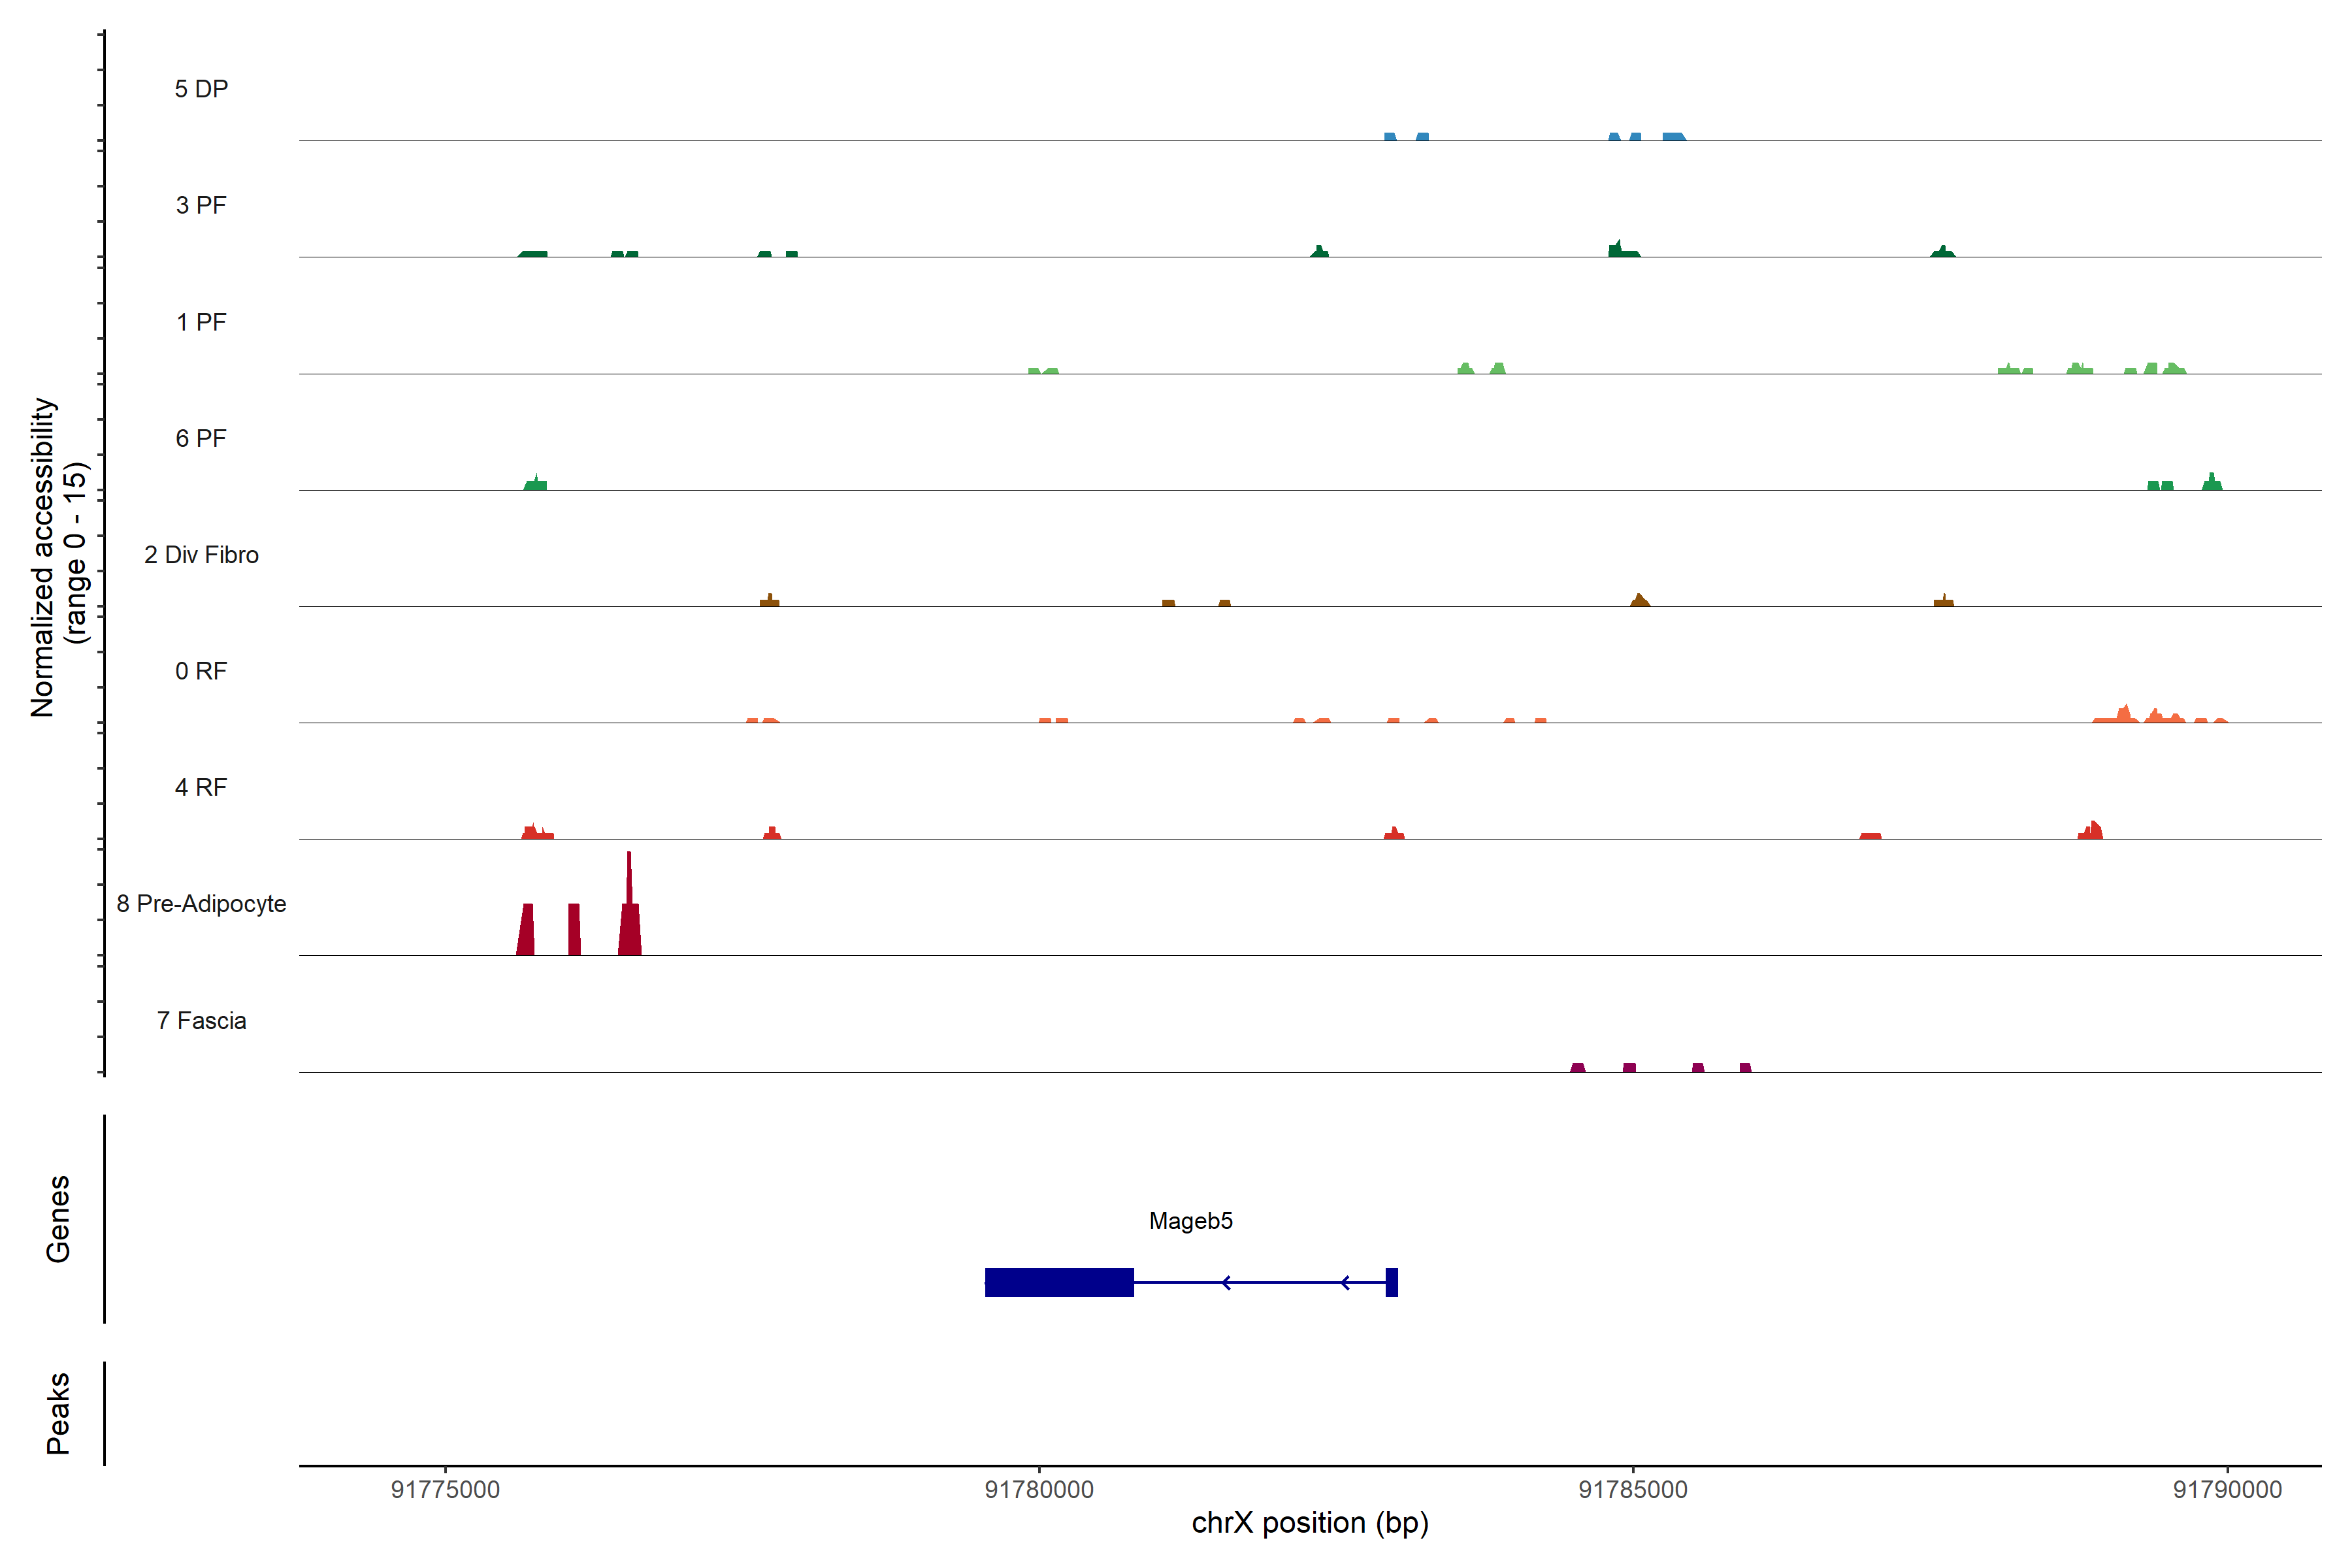
Task: Click the chrX position axis title
Action: 1310,1523
